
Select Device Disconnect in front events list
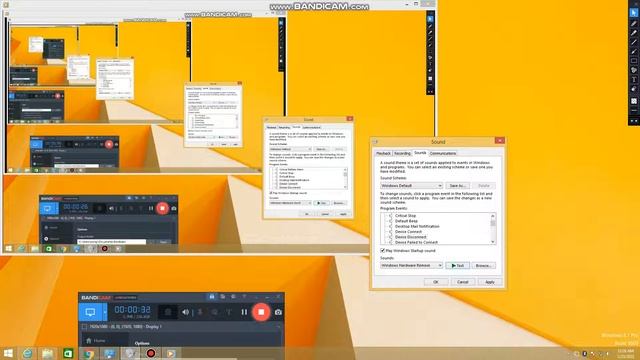click(411, 237)
